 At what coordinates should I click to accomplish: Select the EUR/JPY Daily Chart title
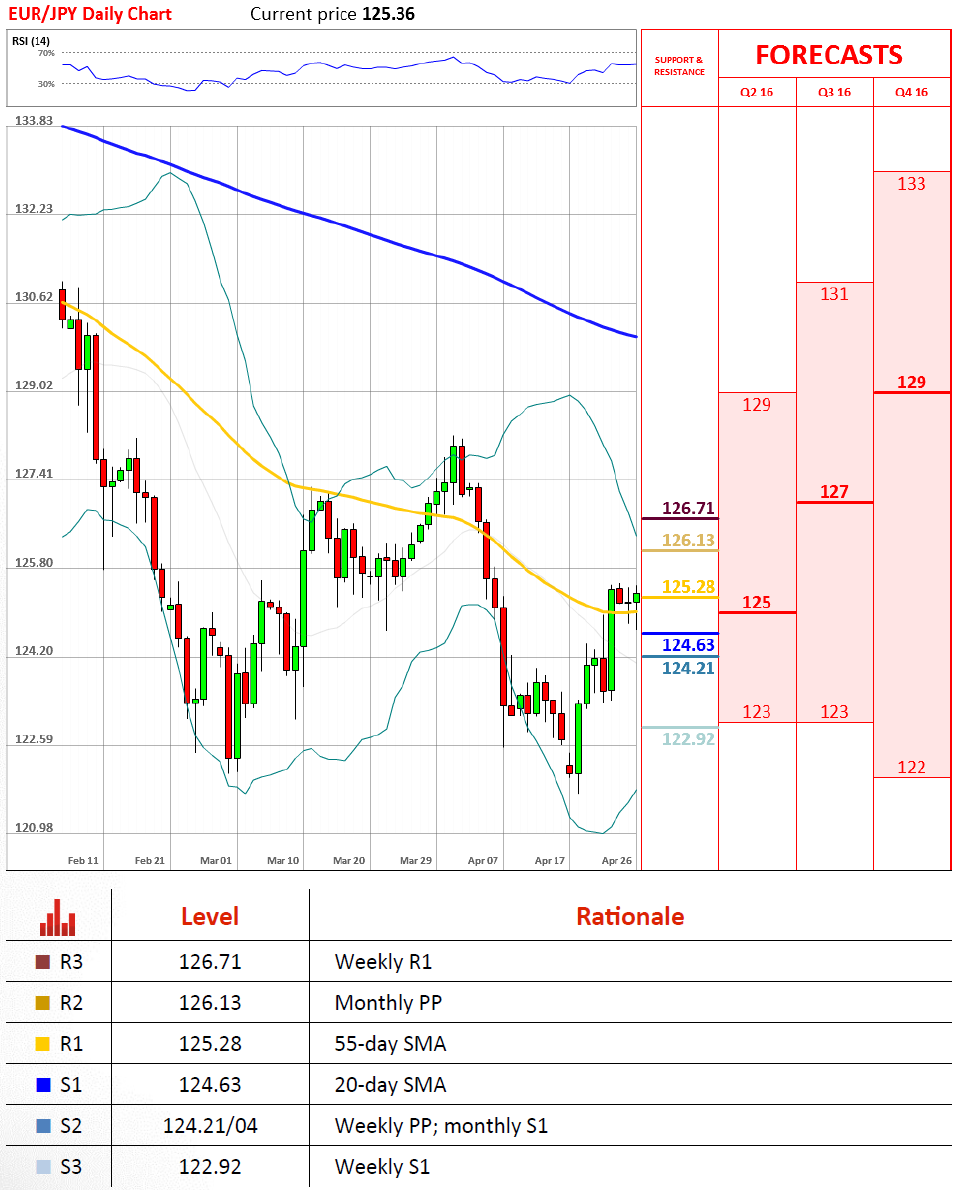click(90, 14)
